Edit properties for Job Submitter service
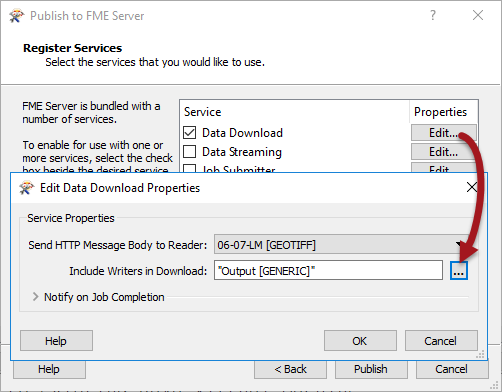Viewport: 502px width, 392px height. (x=444, y=168)
